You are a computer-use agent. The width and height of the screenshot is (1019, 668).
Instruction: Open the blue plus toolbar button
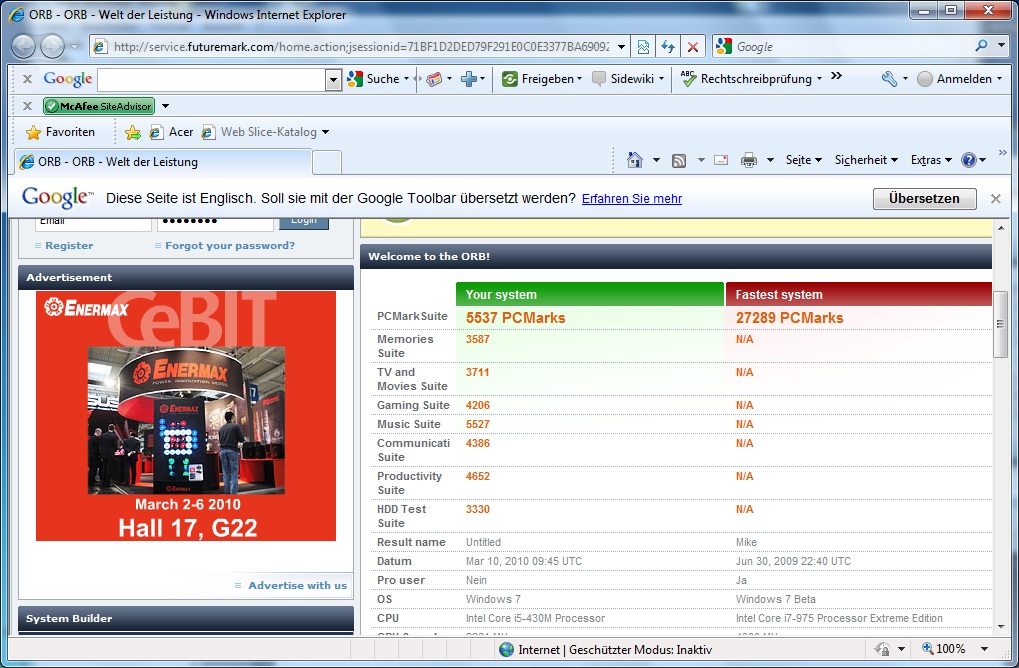[469, 79]
